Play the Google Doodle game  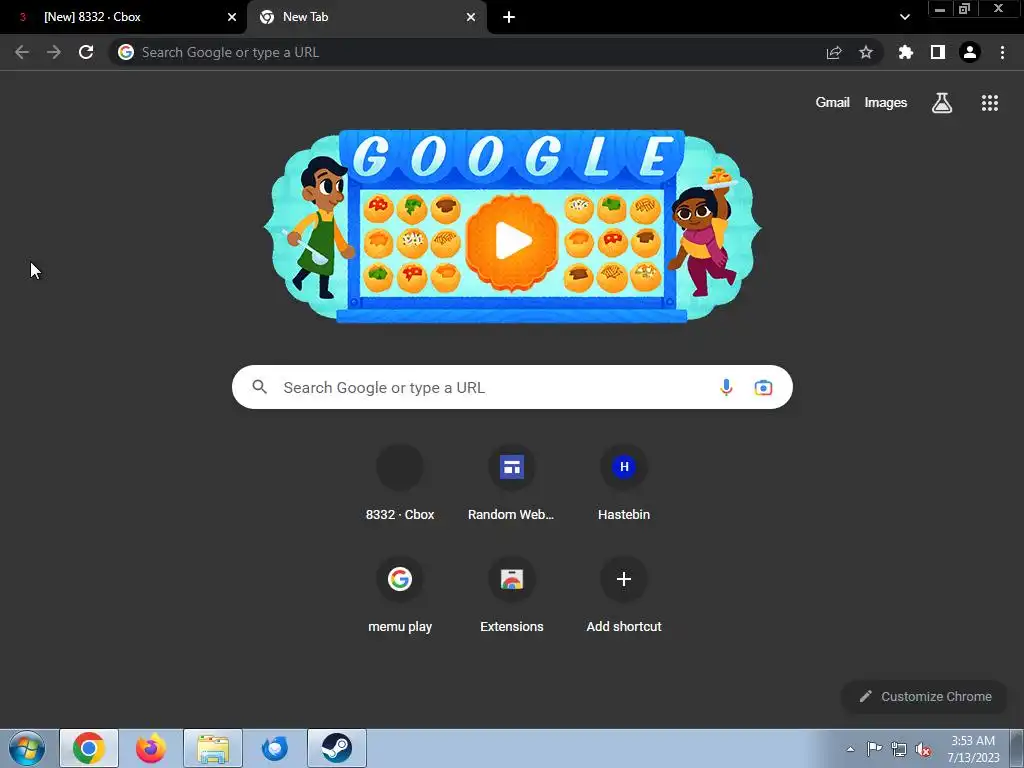(x=513, y=241)
